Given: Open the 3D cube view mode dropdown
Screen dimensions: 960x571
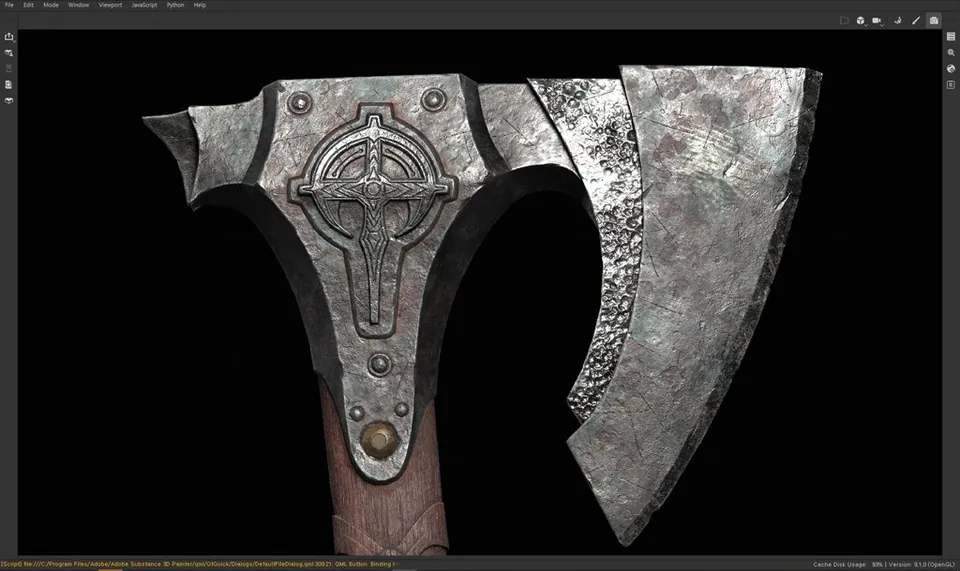Looking at the screenshot, I should pos(861,20).
